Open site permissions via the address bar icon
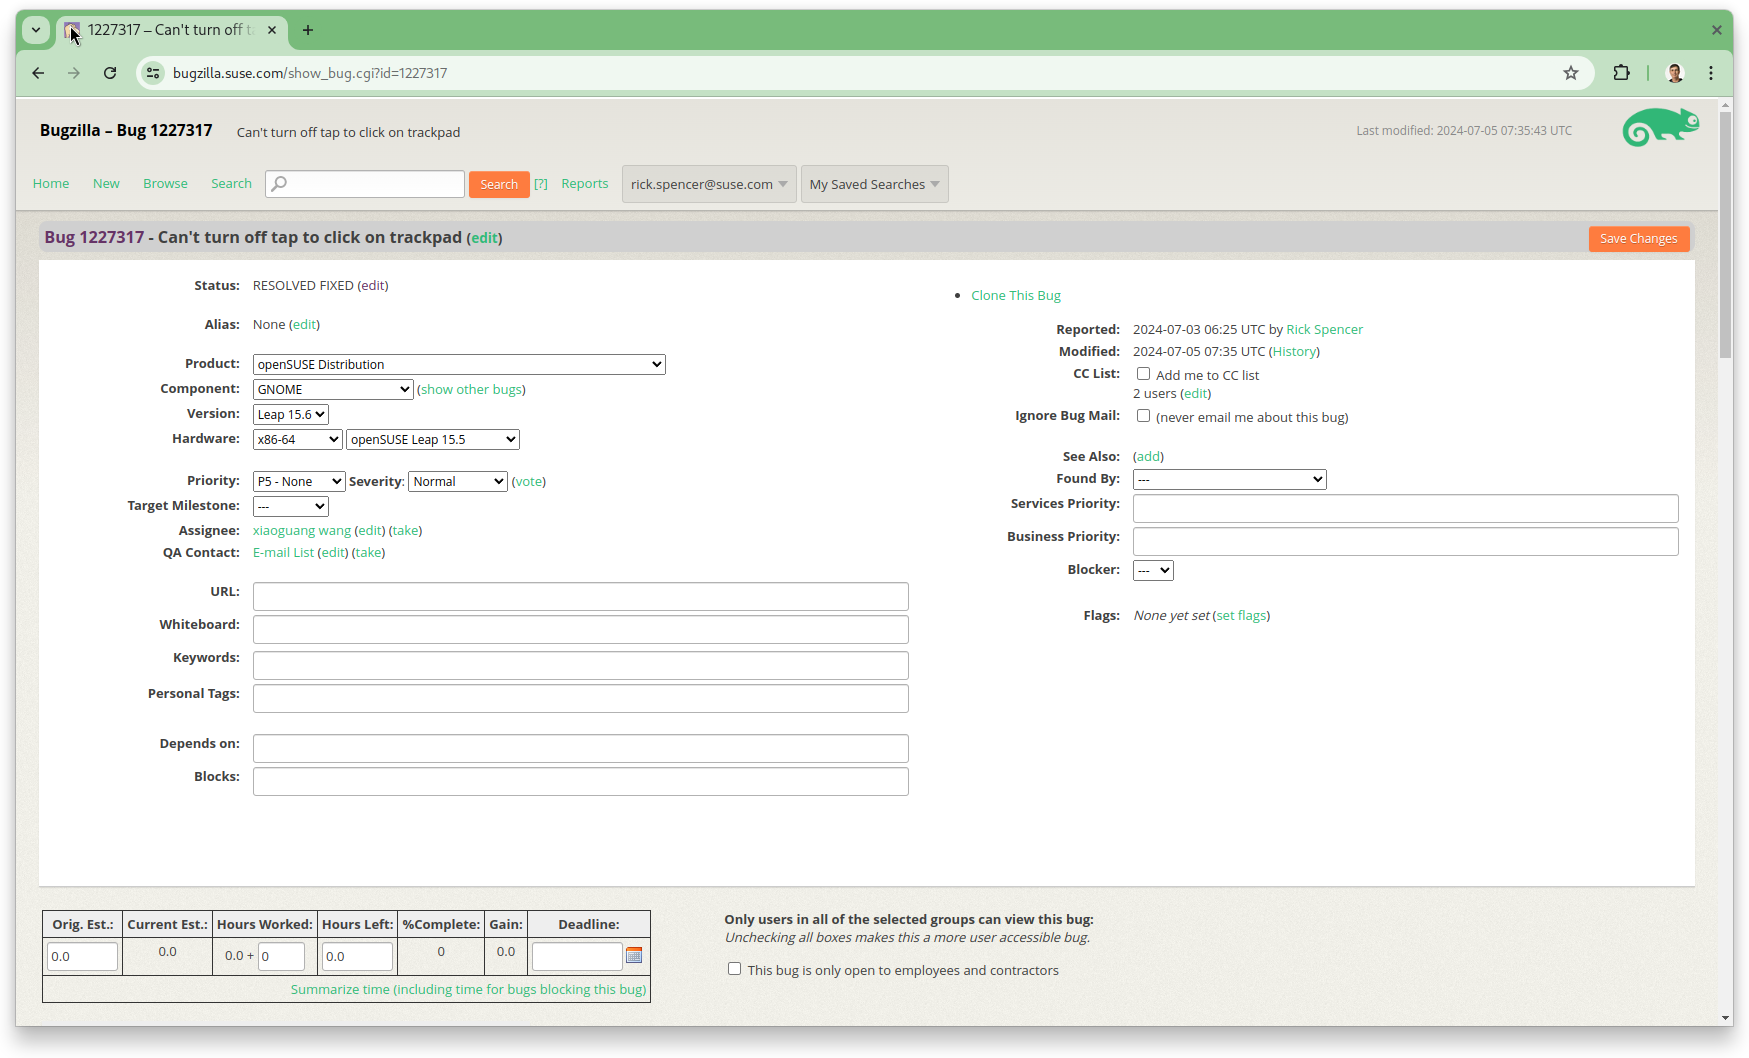The height and width of the screenshot is (1058, 1749). click(153, 72)
